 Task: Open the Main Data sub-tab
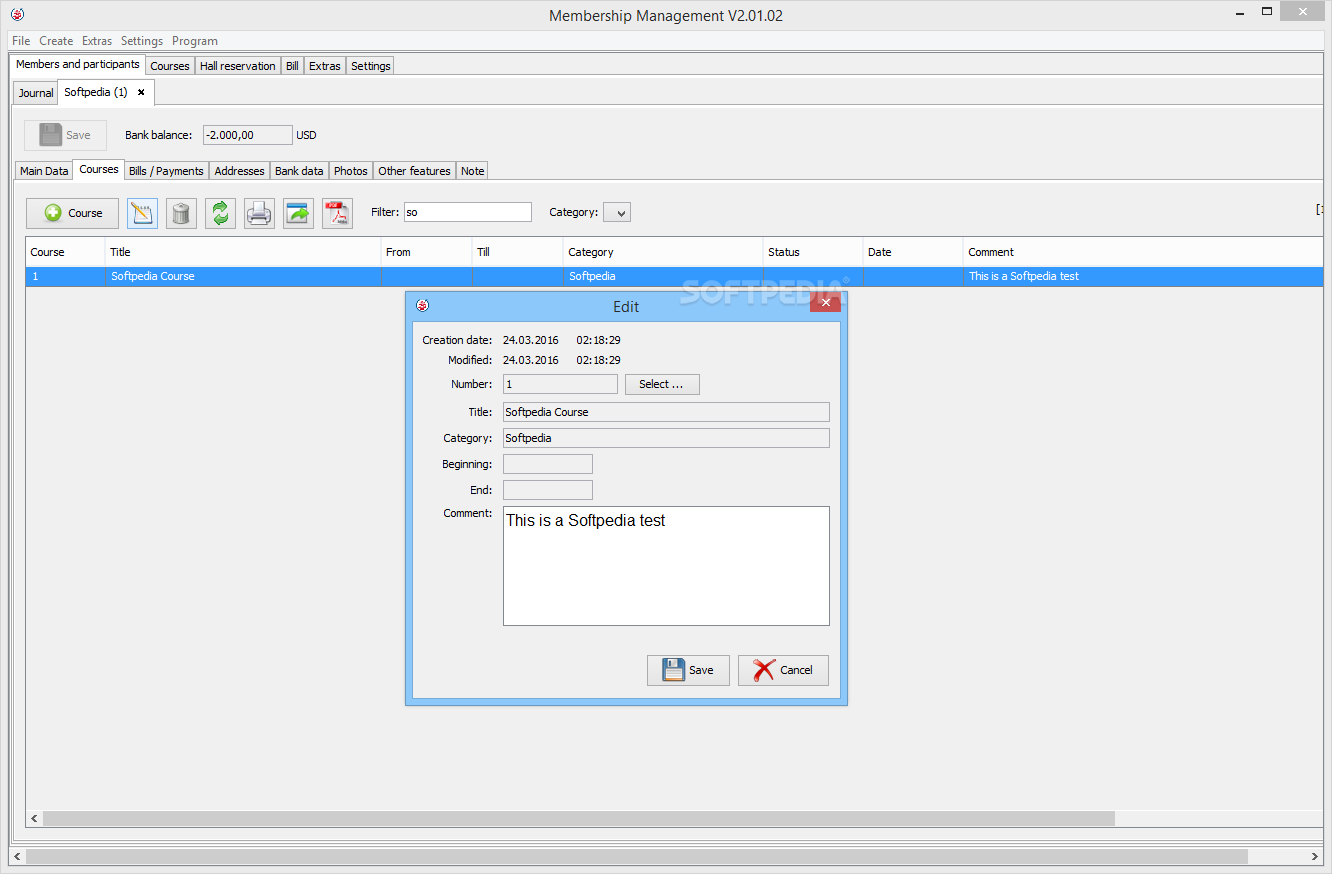click(44, 171)
